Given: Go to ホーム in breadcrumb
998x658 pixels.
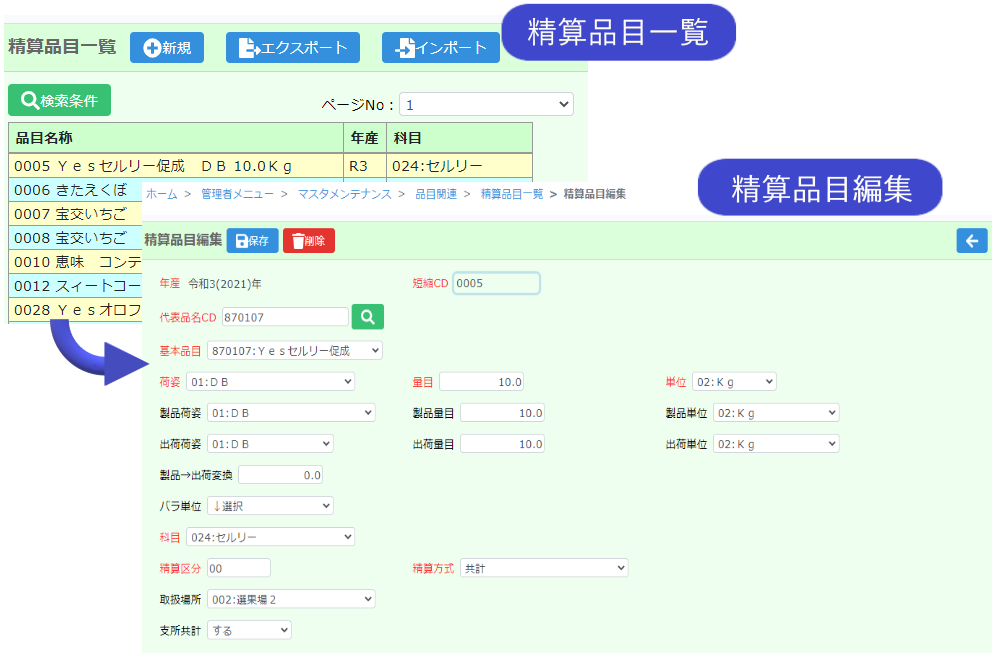Looking at the screenshot, I should [x=161, y=194].
